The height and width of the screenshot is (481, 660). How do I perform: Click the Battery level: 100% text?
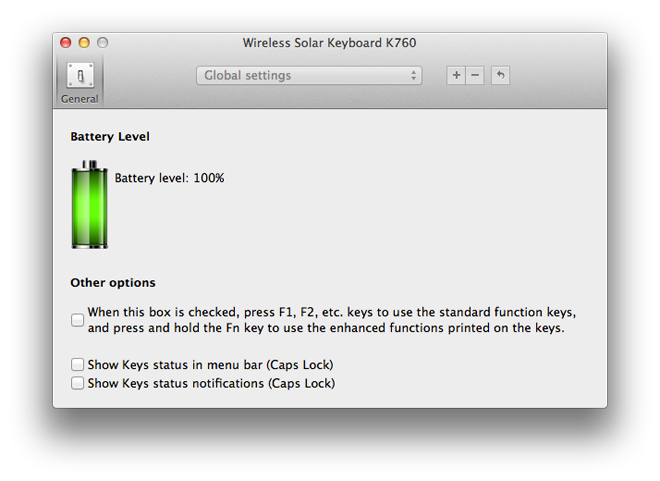tap(169, 178)
